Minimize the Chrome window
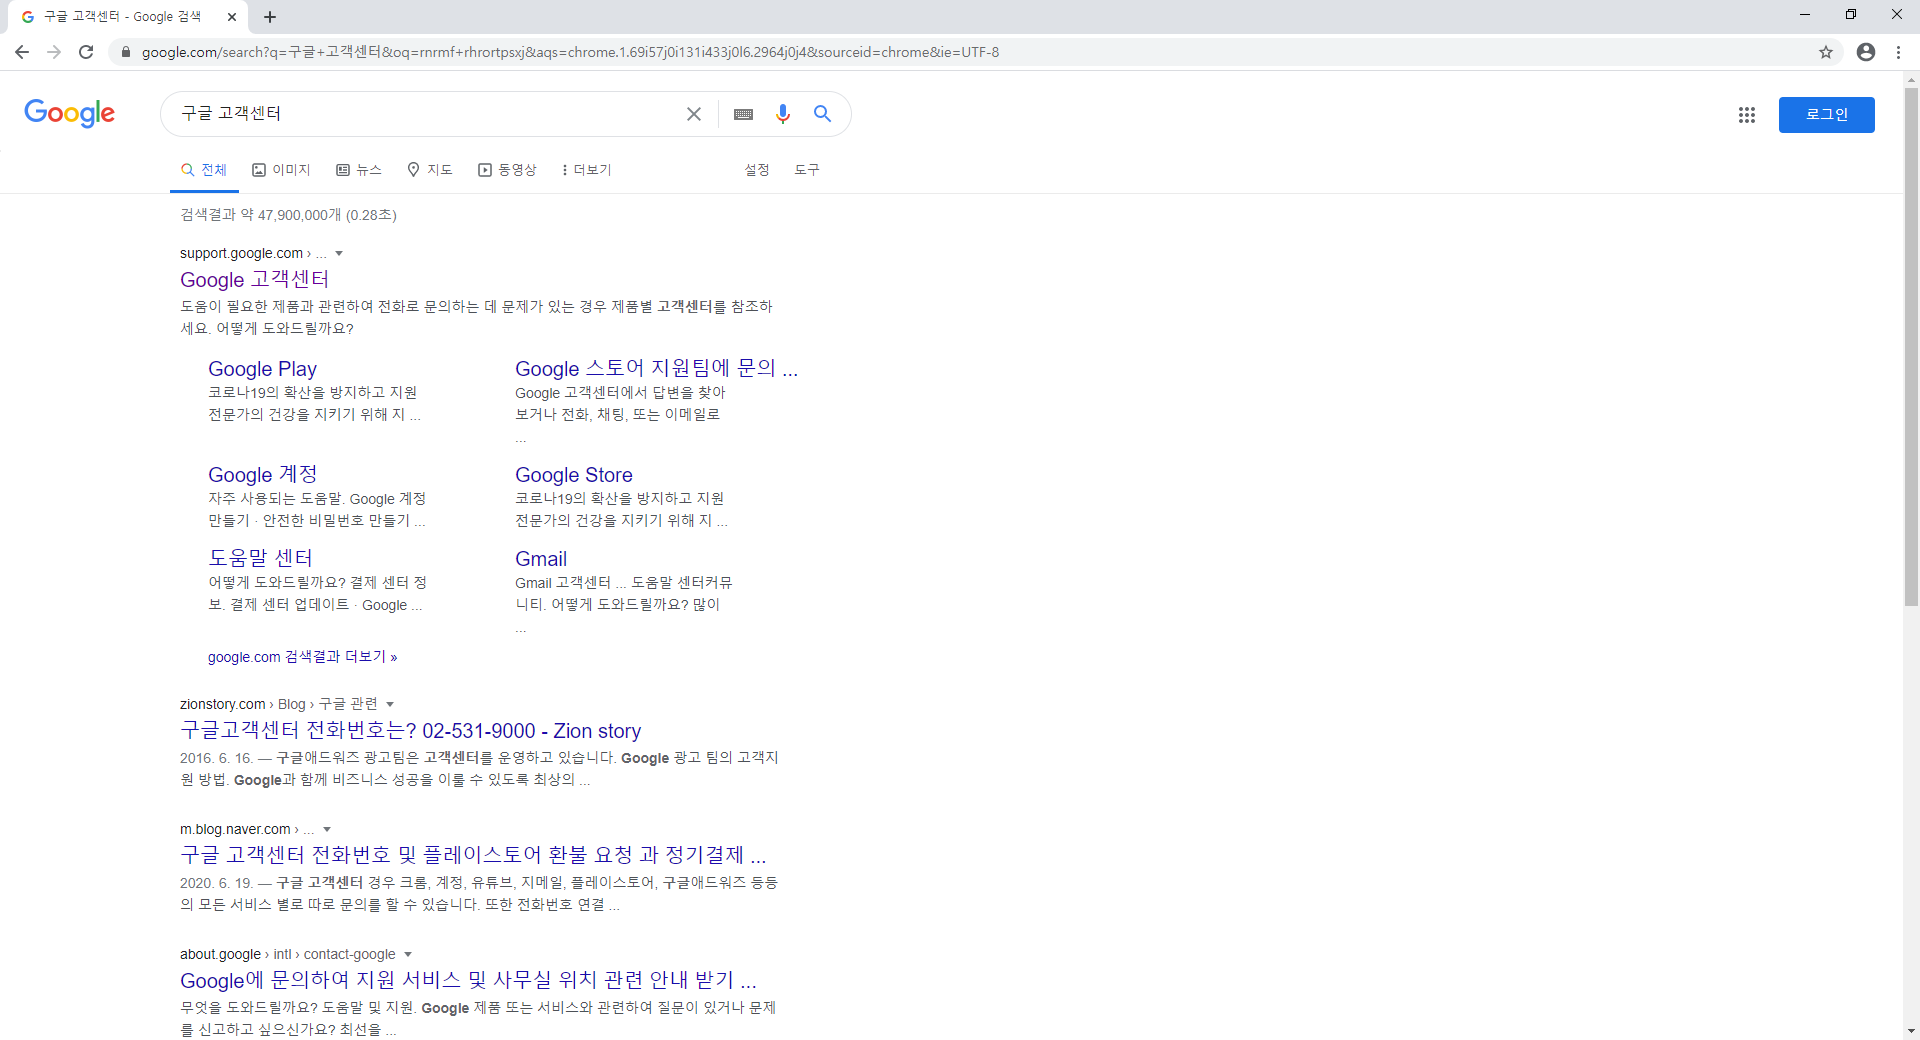Image resolution: width=1920 pixels, height=1040 pixels. coord(1805,15)
